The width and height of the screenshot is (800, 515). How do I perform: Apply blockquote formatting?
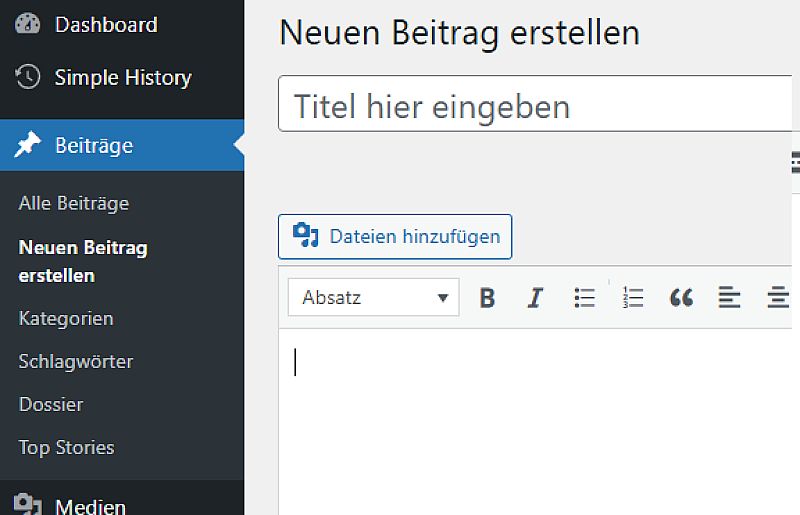pyautogui.click(x=681, y=298)
